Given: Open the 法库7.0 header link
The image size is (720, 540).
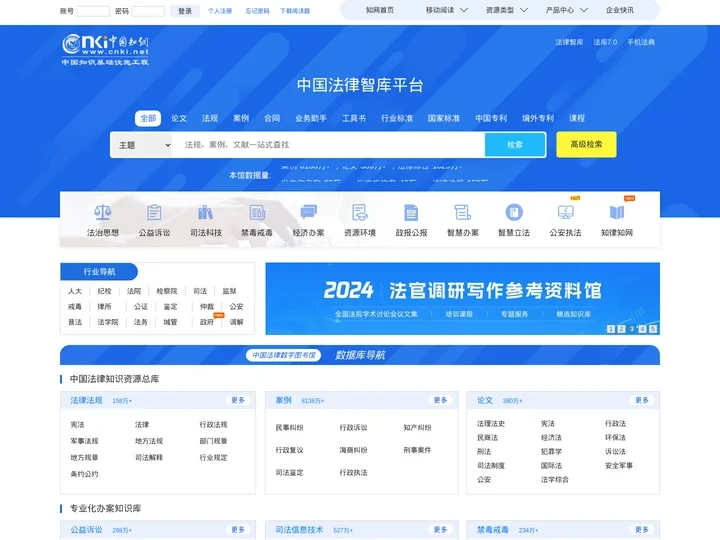Looking at the screenshot, I should pos(605,42).
